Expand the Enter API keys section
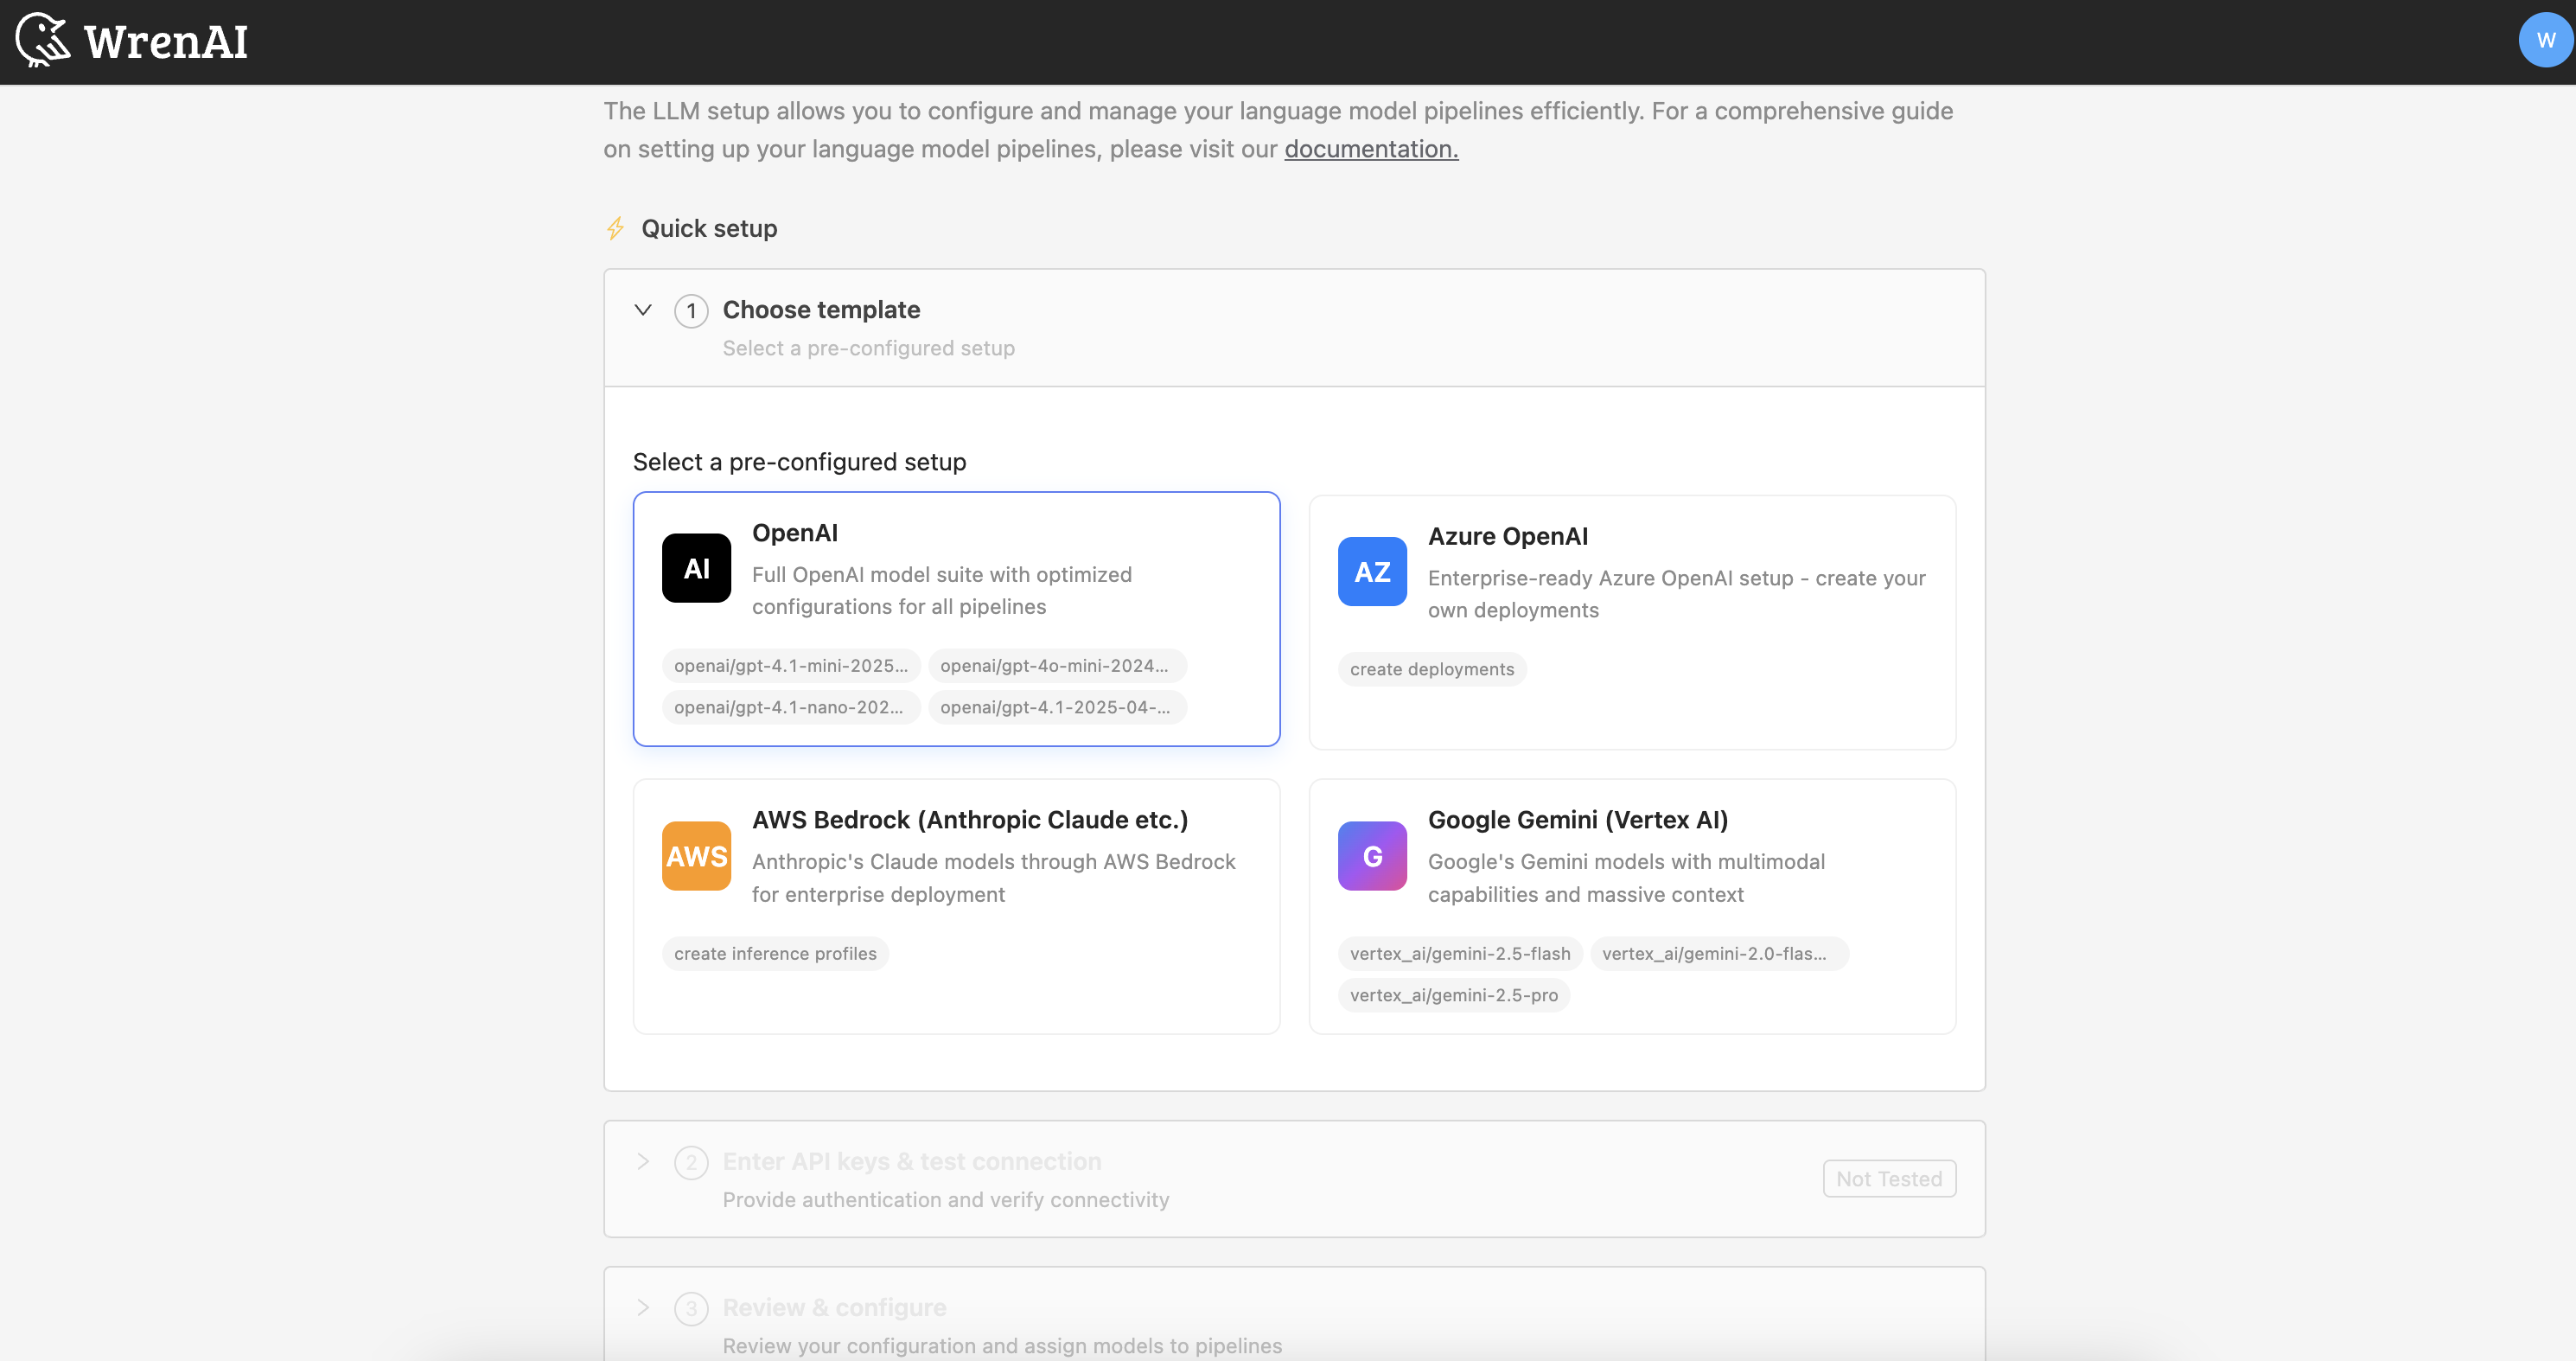Screen dimensions: 2576x1361 coord(643,1162)
